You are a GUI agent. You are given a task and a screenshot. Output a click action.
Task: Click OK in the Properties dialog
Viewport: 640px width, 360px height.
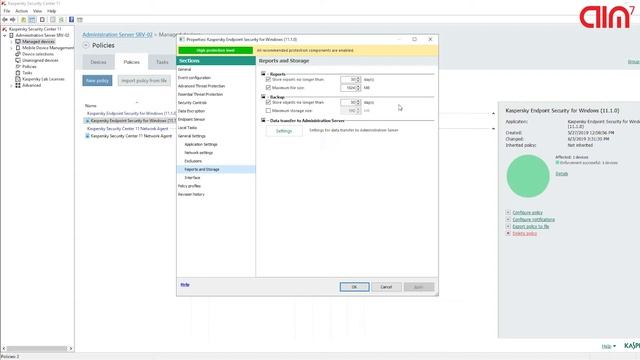[354, 287]
